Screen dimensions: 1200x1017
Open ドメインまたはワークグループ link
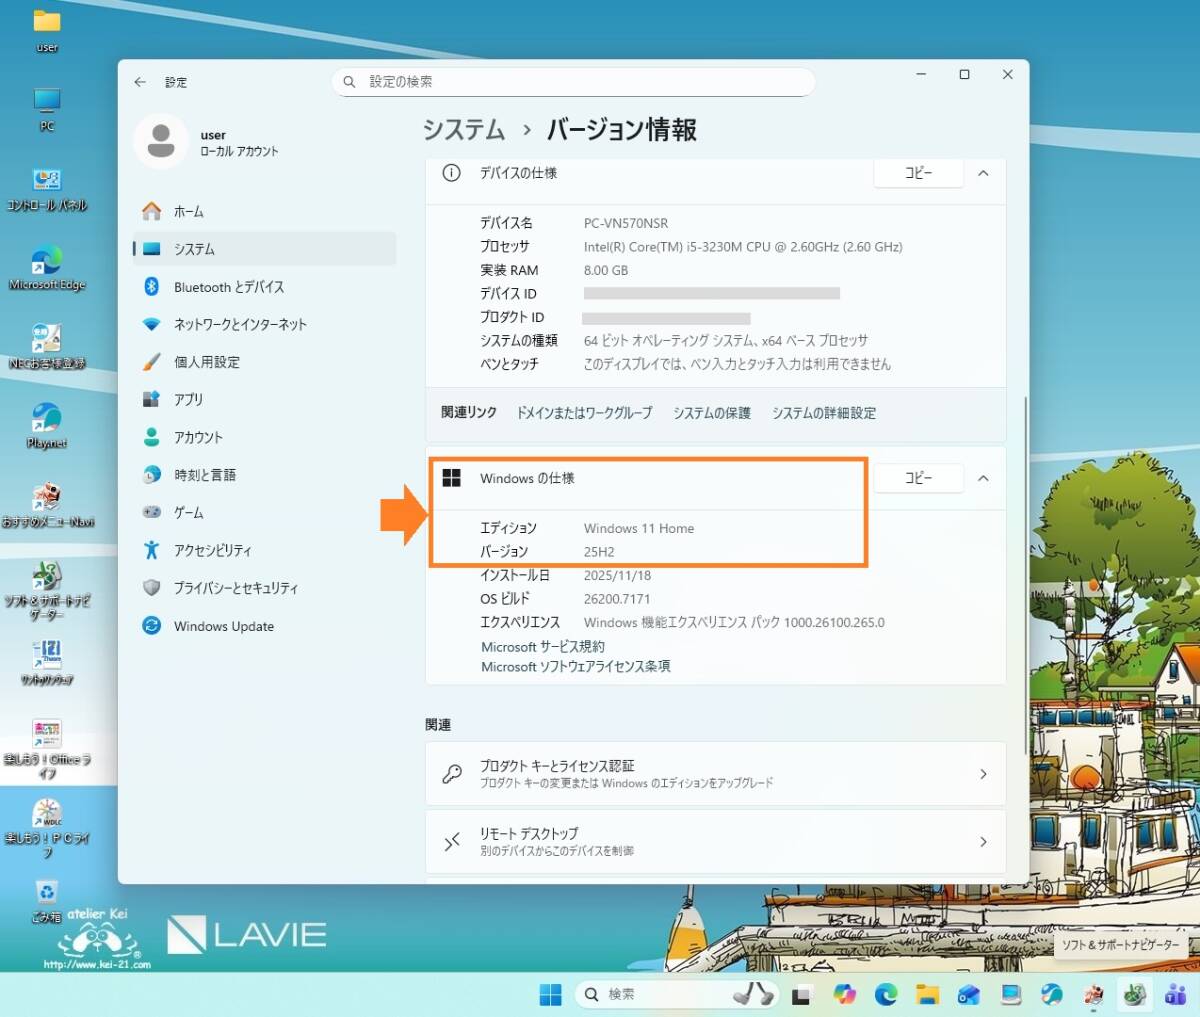click(x=584, y=413)
